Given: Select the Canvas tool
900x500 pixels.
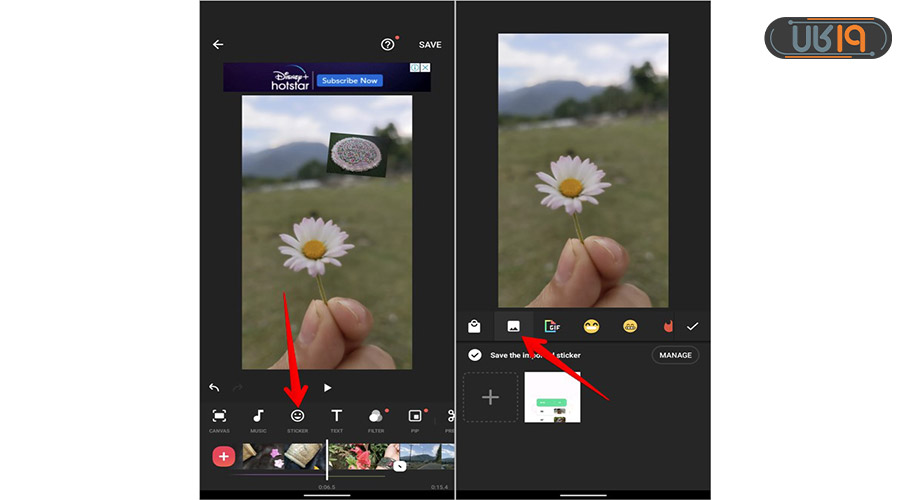Looking at the screenshot, I should 219,419.
